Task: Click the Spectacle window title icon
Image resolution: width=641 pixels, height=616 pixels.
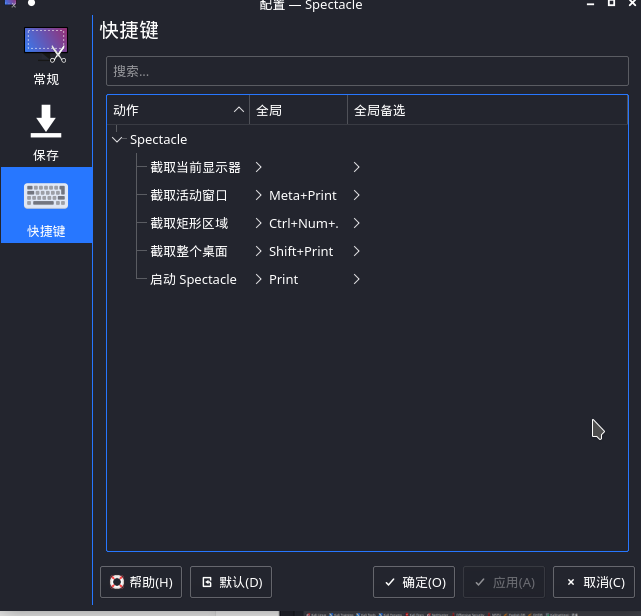Action: pos(10,3)
